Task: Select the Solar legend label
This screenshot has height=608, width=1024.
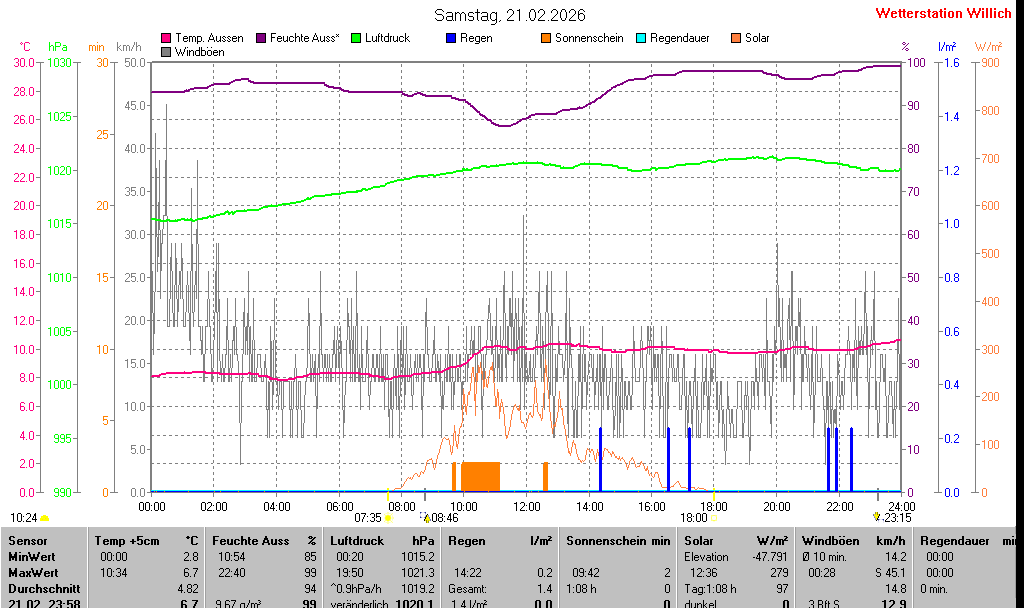Action: pyautogui.click(x=757, y=38)
